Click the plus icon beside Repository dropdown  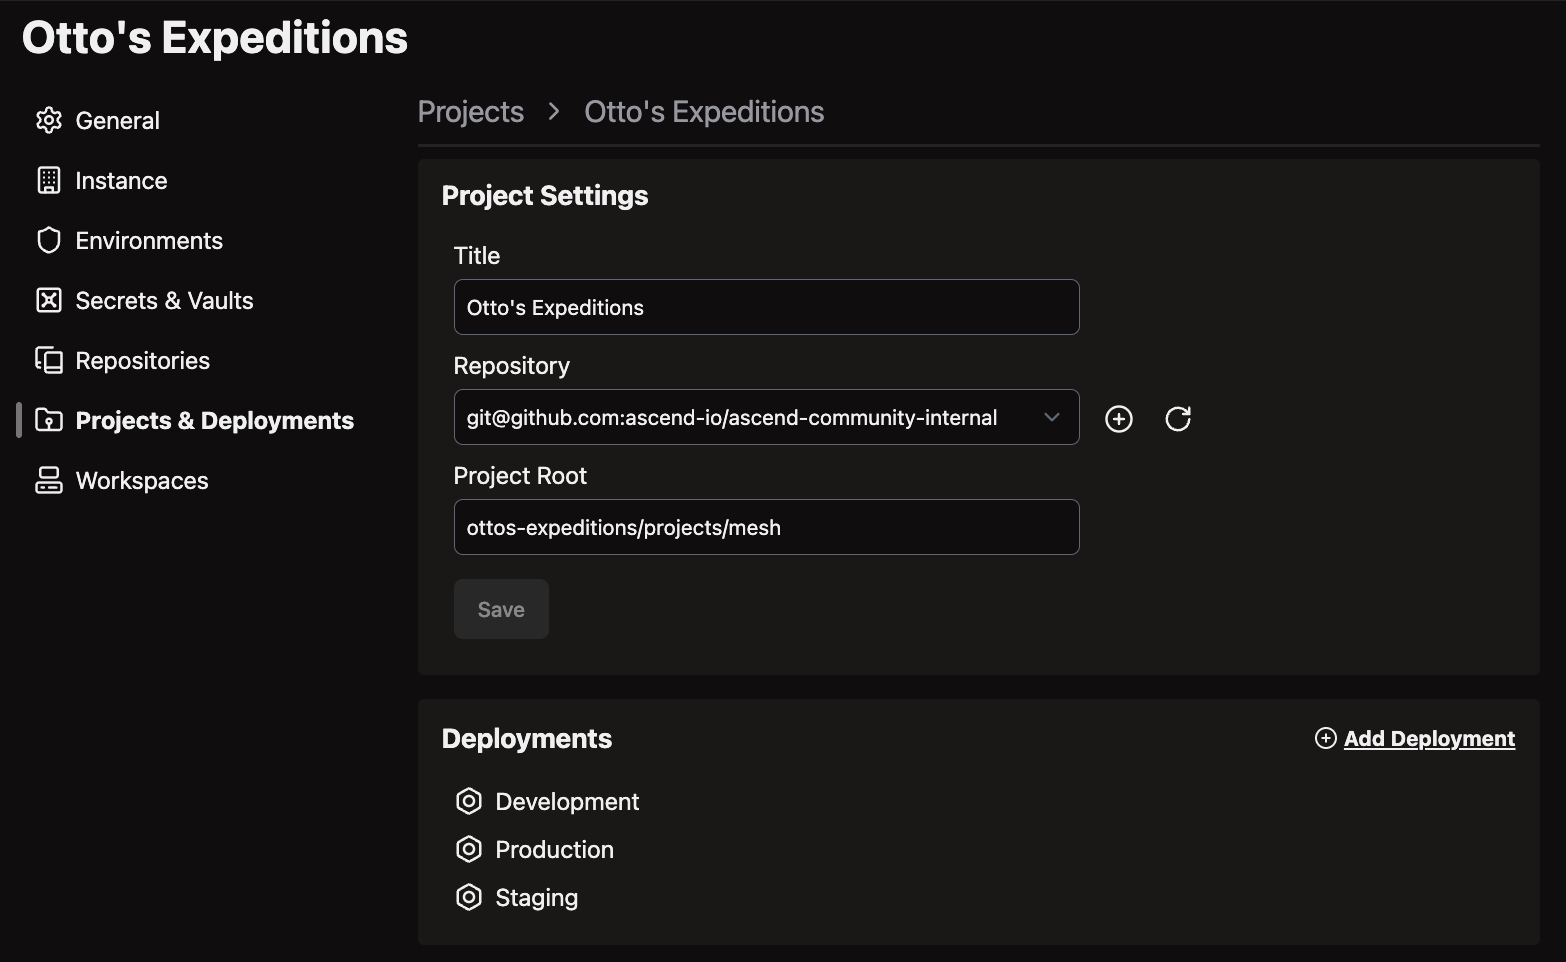tap(1118, 418)
